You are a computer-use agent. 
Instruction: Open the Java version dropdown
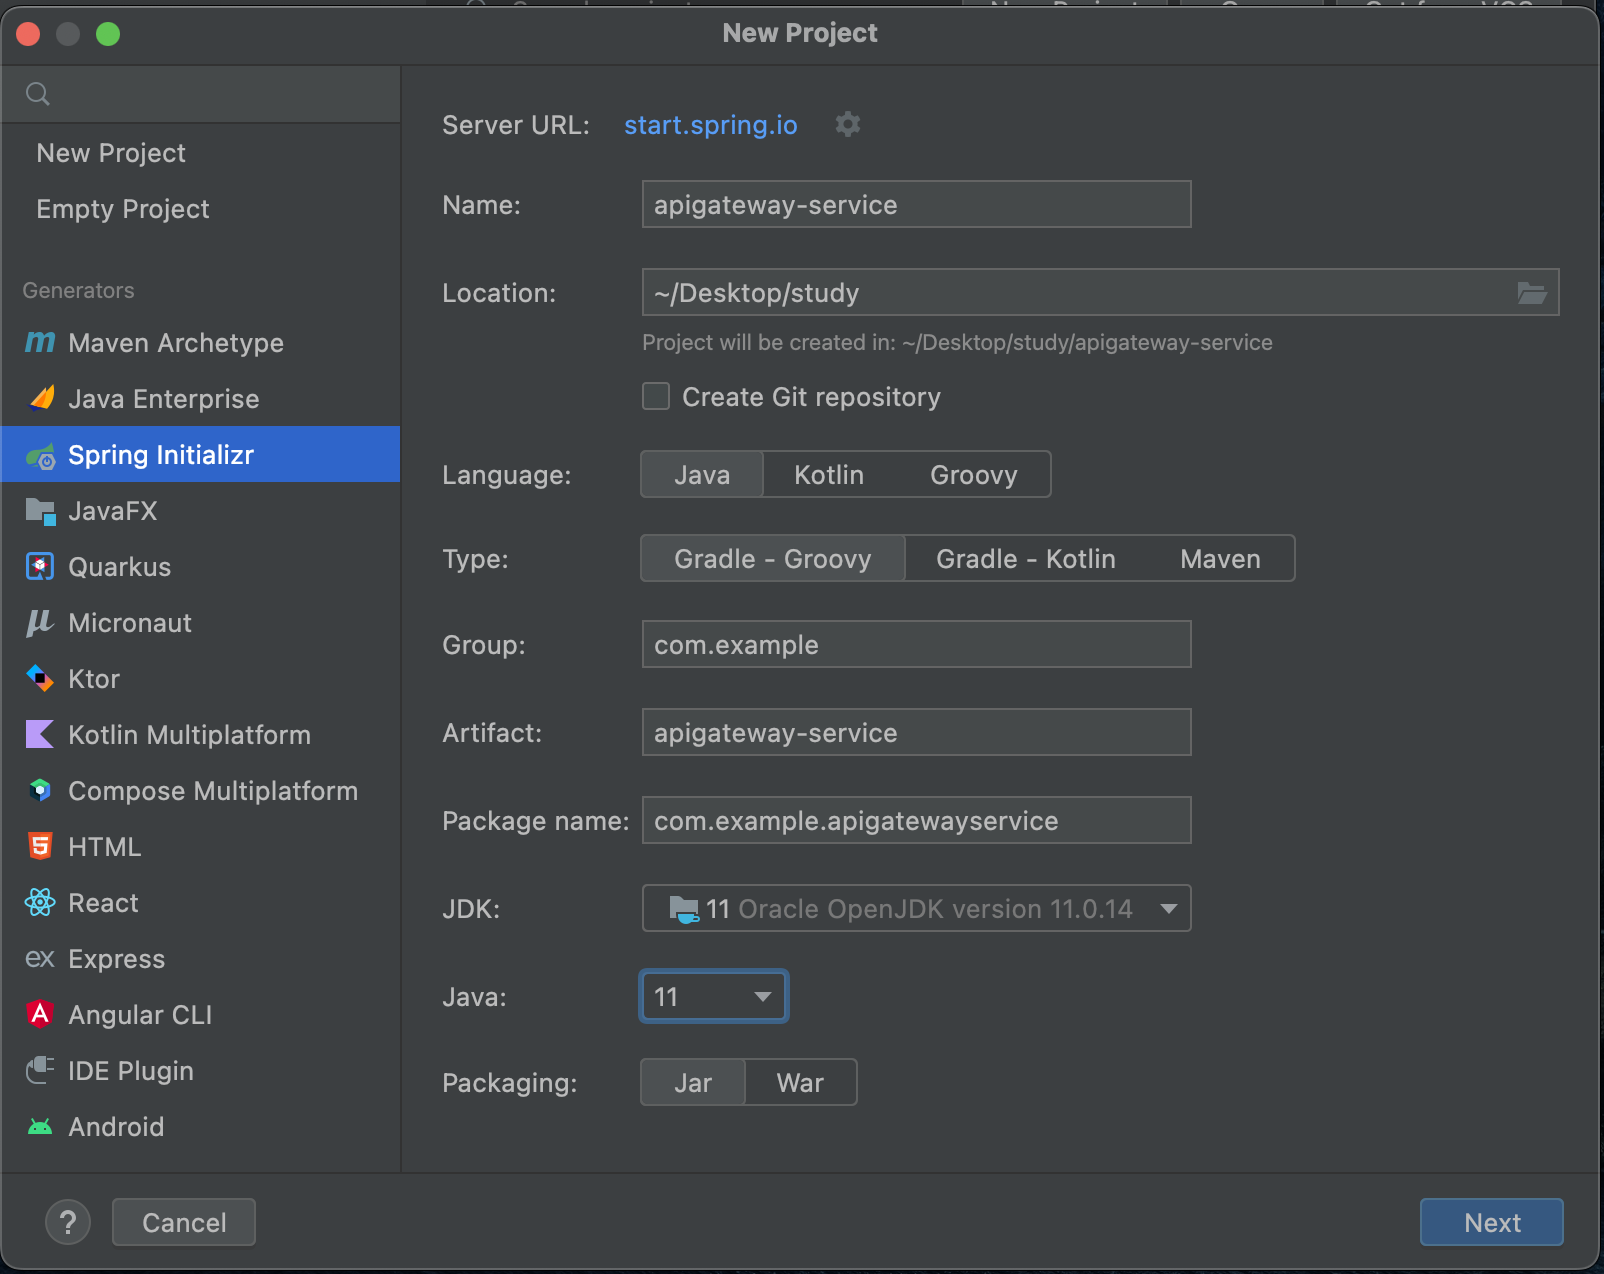pos(714,996)
